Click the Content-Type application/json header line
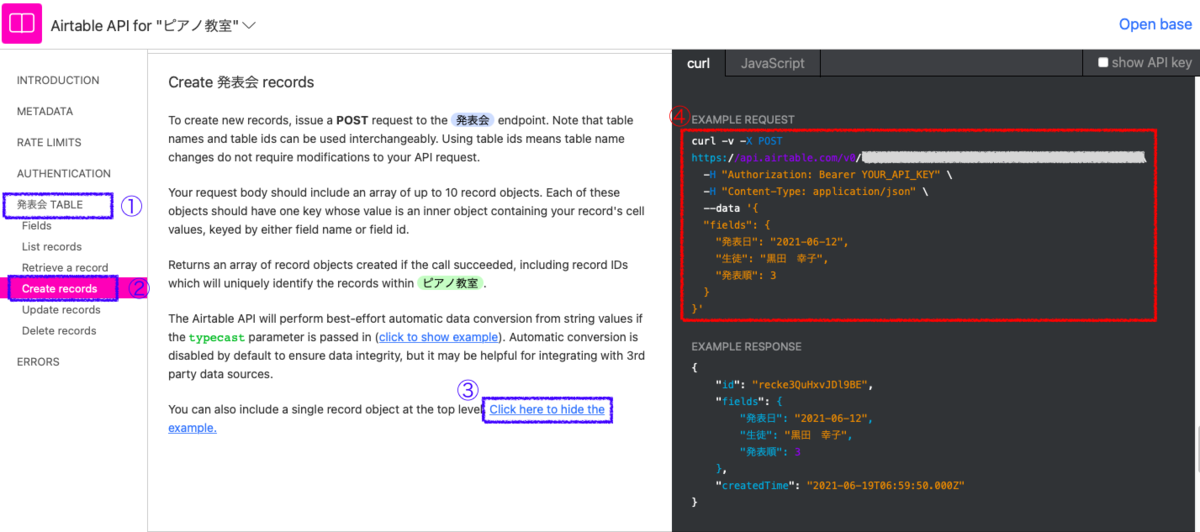 (815, 191)
